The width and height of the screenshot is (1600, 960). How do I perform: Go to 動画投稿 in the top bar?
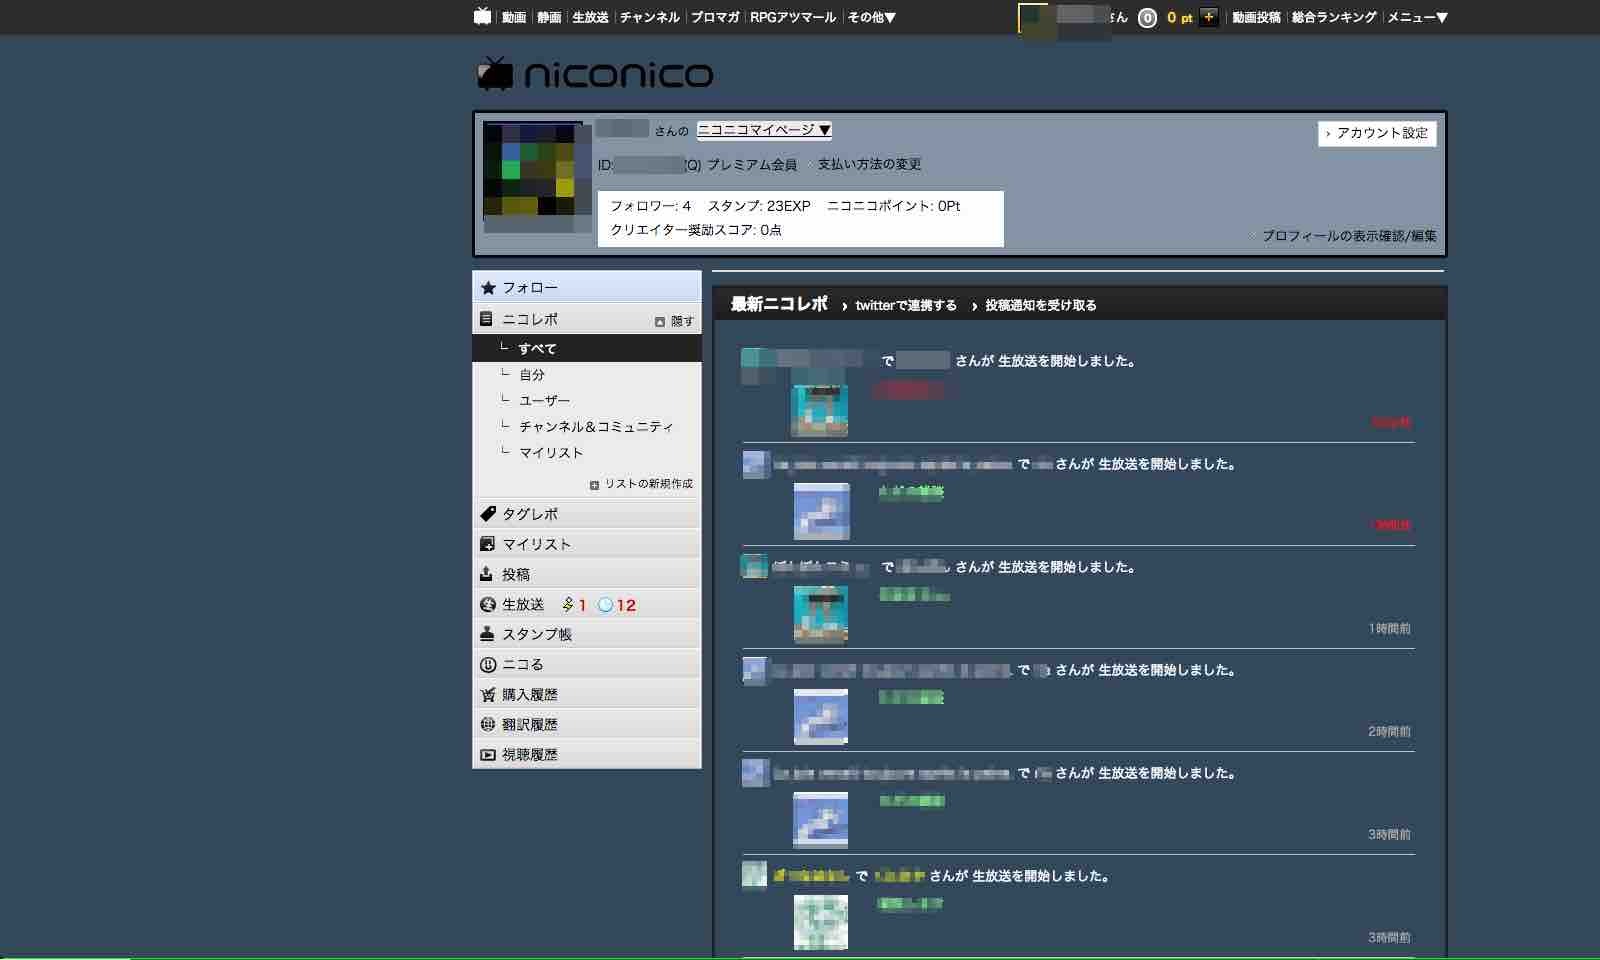tap(1256, 17)
